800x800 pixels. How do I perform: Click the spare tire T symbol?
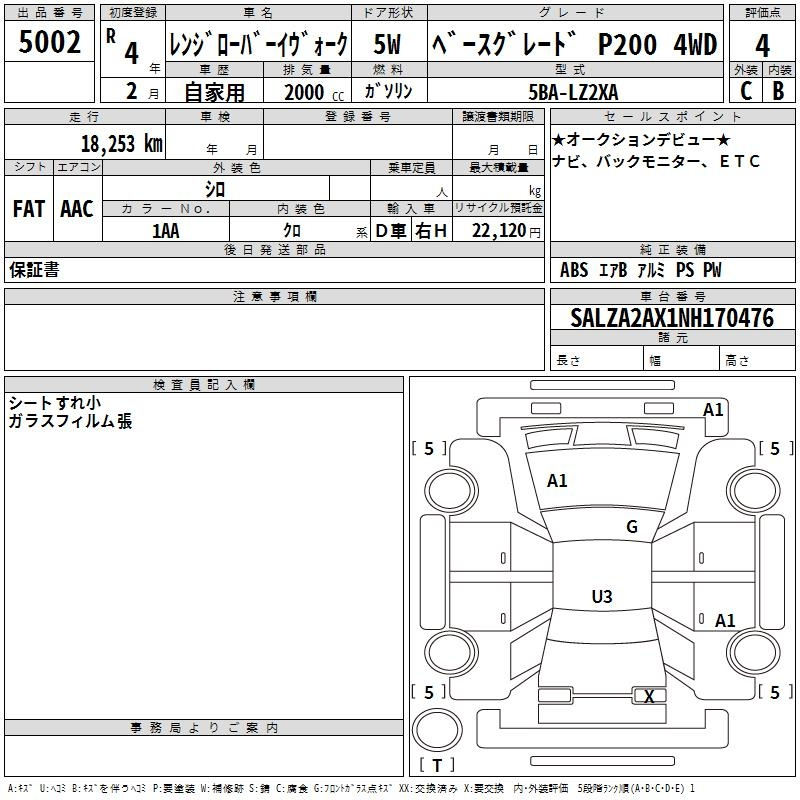point(437,765)
